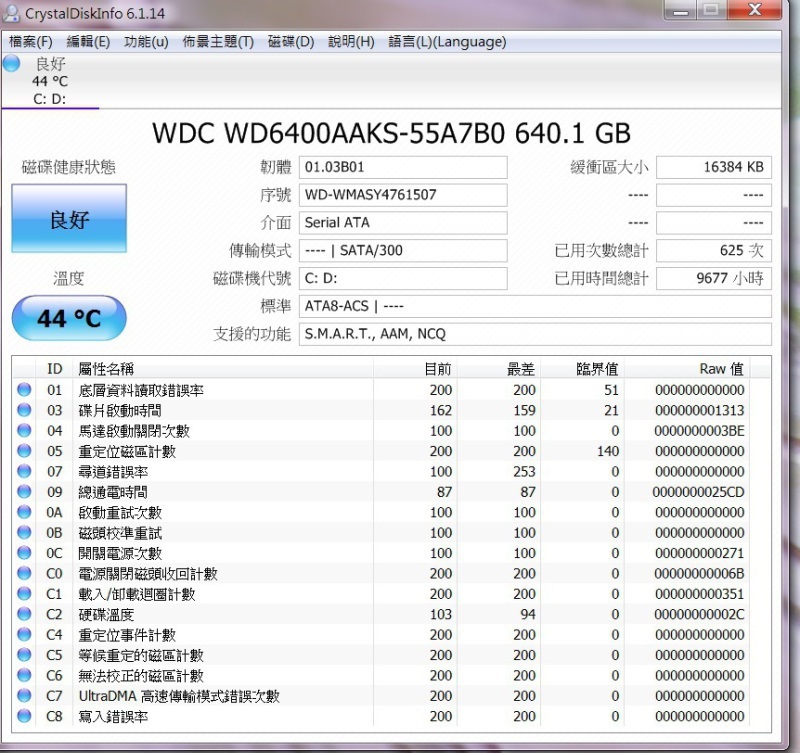Select the UltraDMA 高速傳輸模式錯誤次數 attribute name
The height and width of the screenshot is (753, 800).
point(179,696)
